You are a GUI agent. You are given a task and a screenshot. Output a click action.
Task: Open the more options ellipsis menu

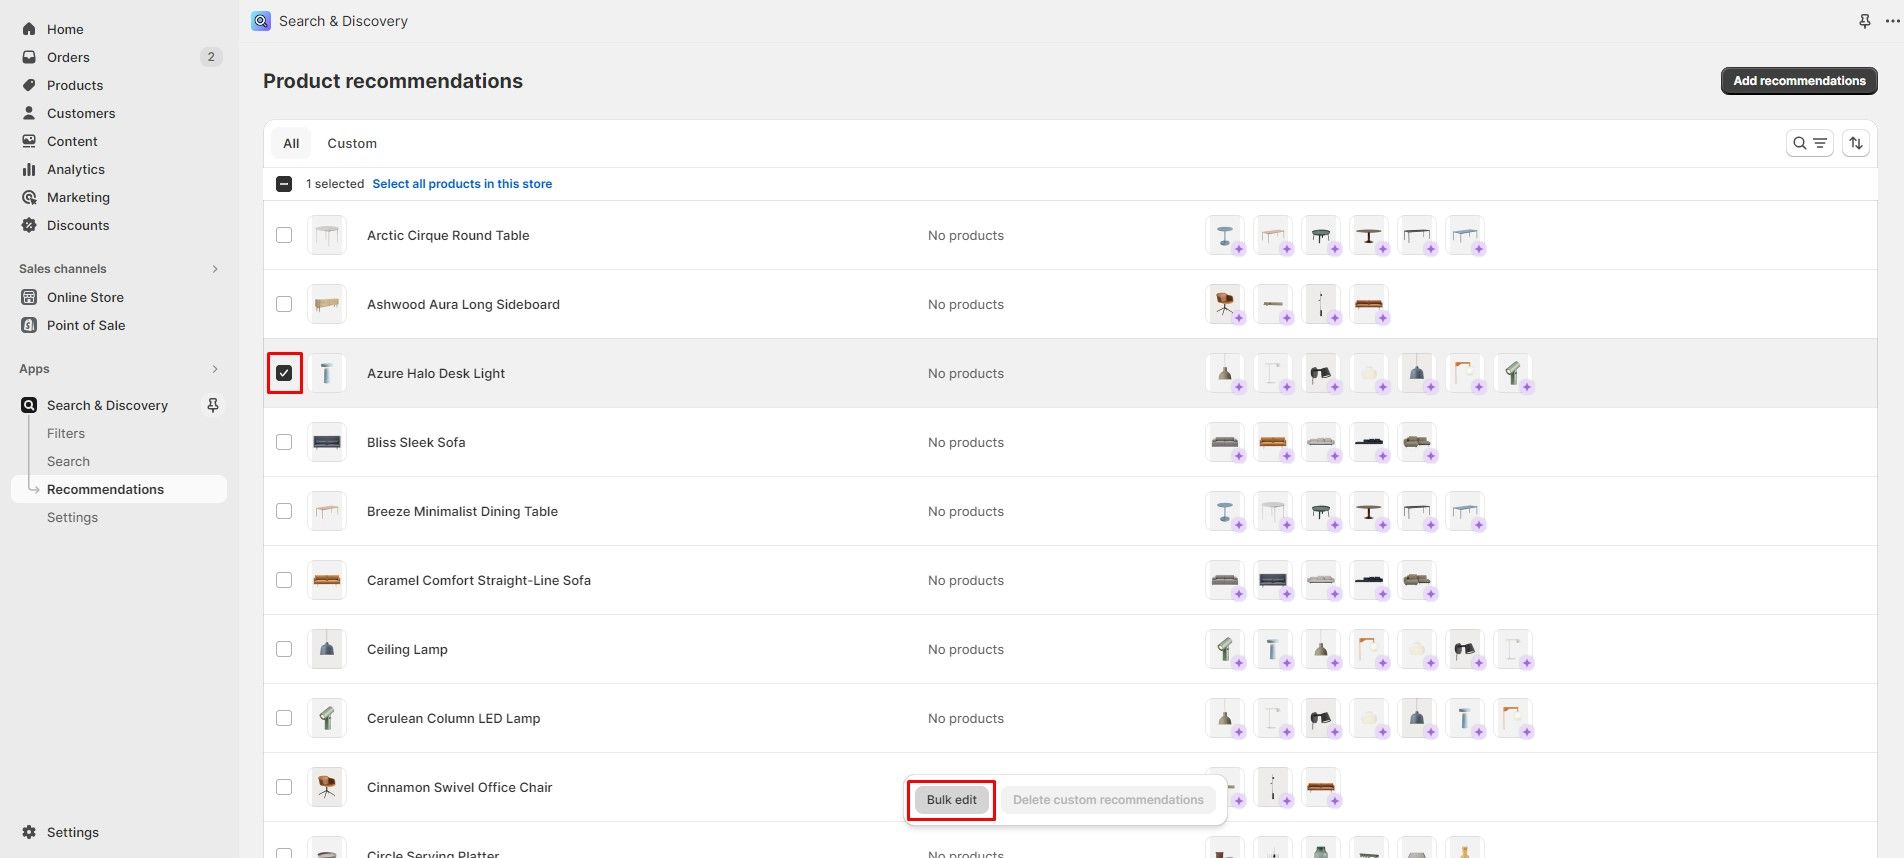point(1891,21)
